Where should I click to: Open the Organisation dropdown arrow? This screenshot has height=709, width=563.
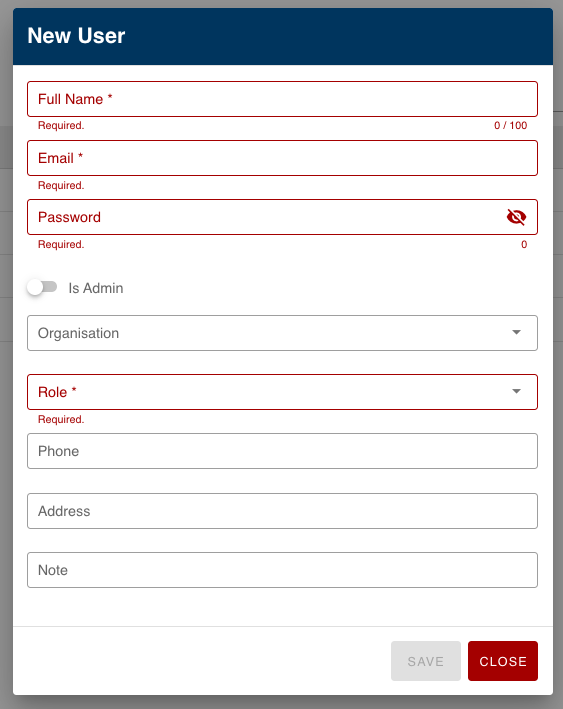point(516,332)
